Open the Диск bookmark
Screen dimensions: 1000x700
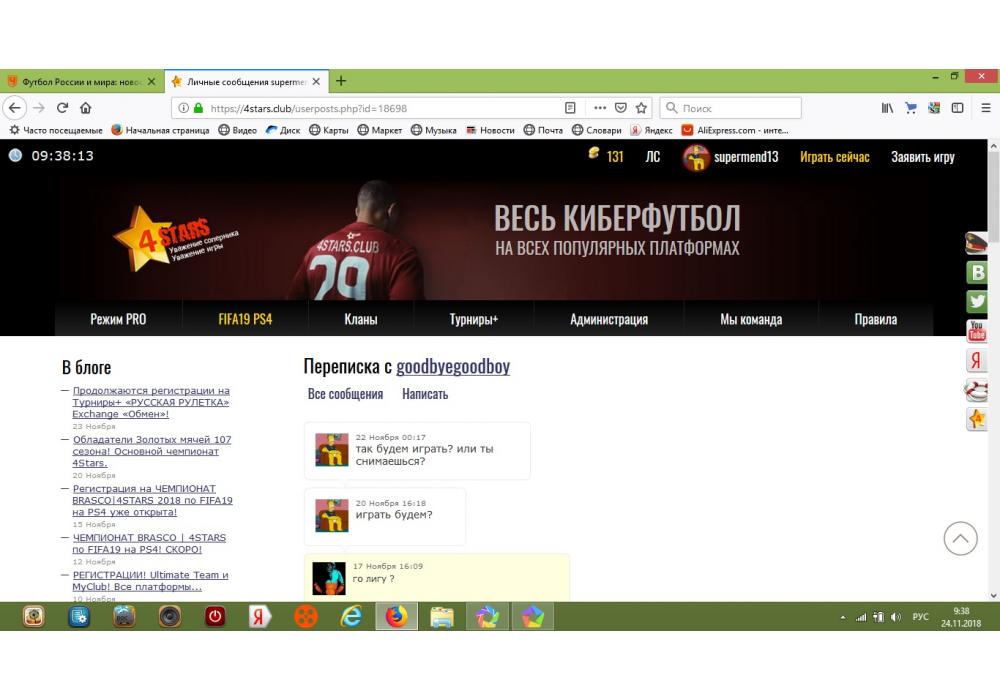click(x=283, y=130)
